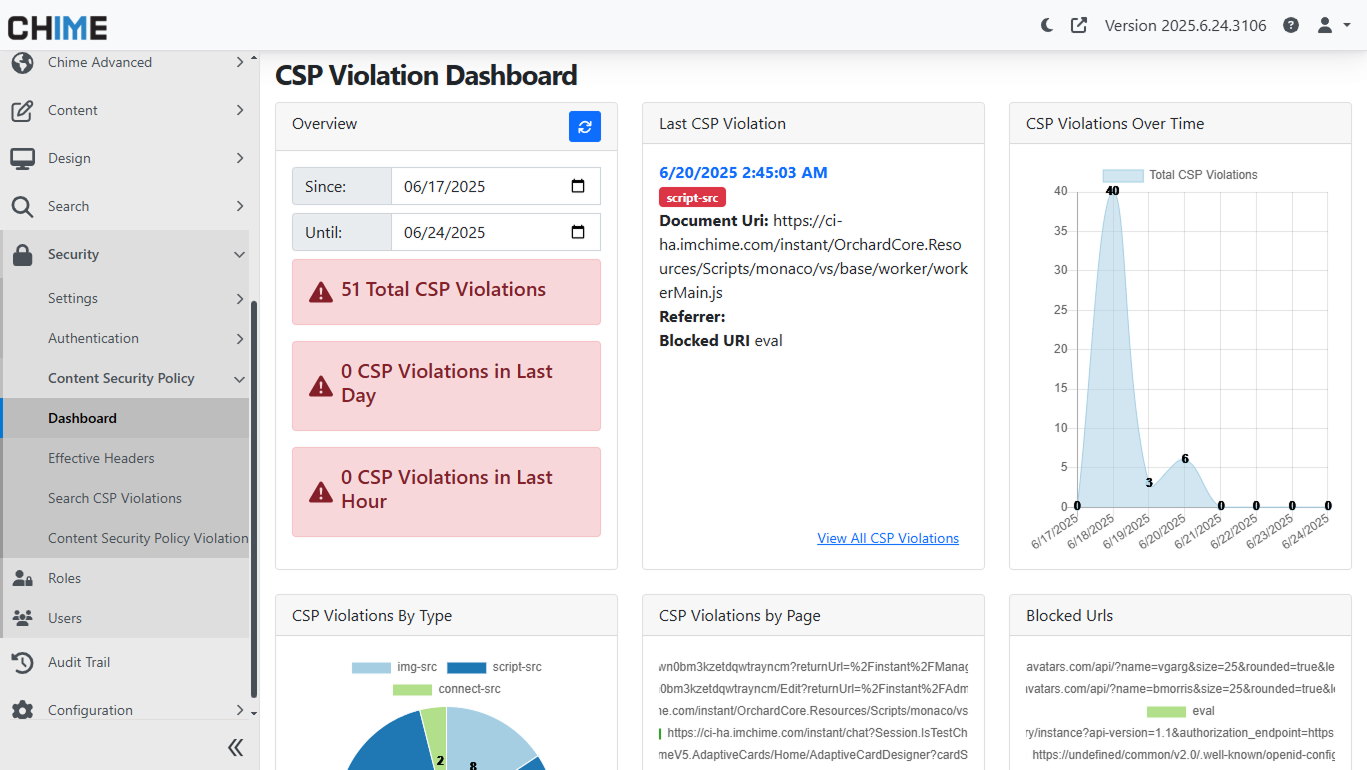
Task: Click the Version 2025.6.24.3106 text
Action: 1185,25
